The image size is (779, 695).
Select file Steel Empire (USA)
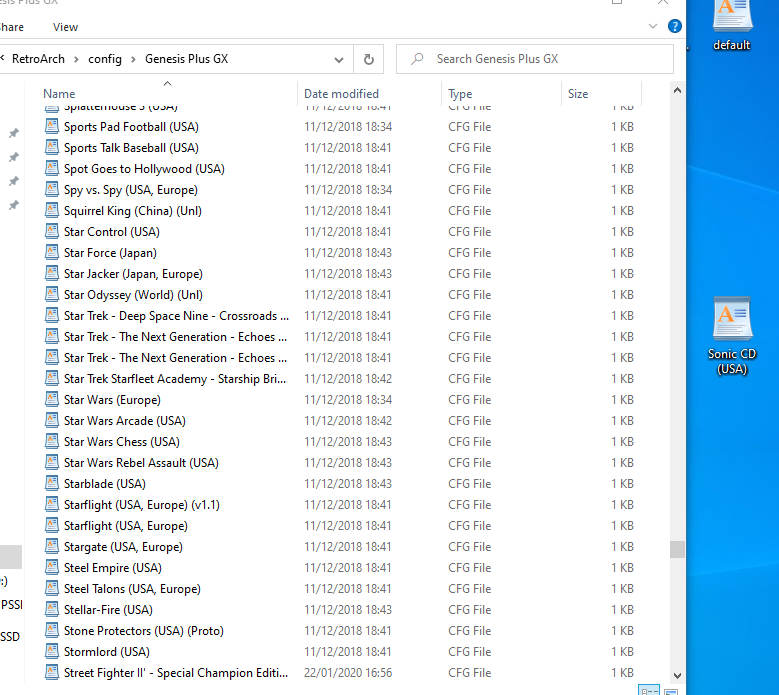click(113, 567)
